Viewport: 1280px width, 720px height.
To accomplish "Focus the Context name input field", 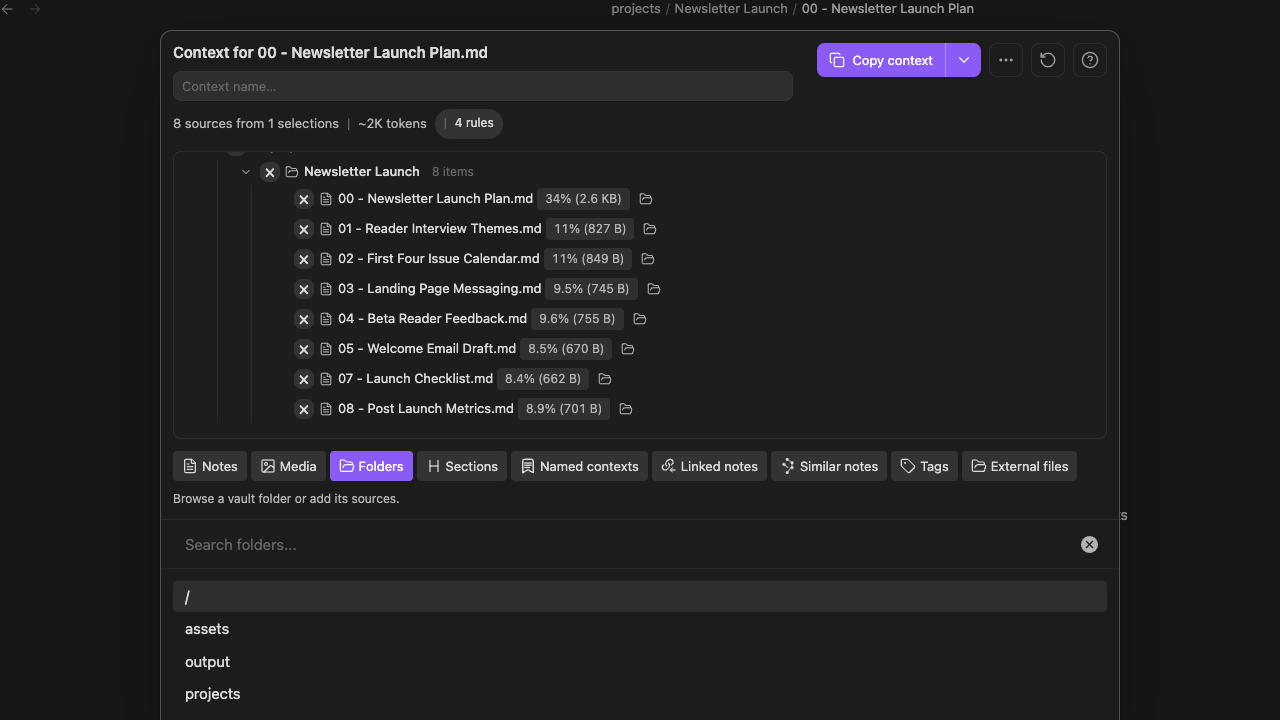I will [483, 86].
